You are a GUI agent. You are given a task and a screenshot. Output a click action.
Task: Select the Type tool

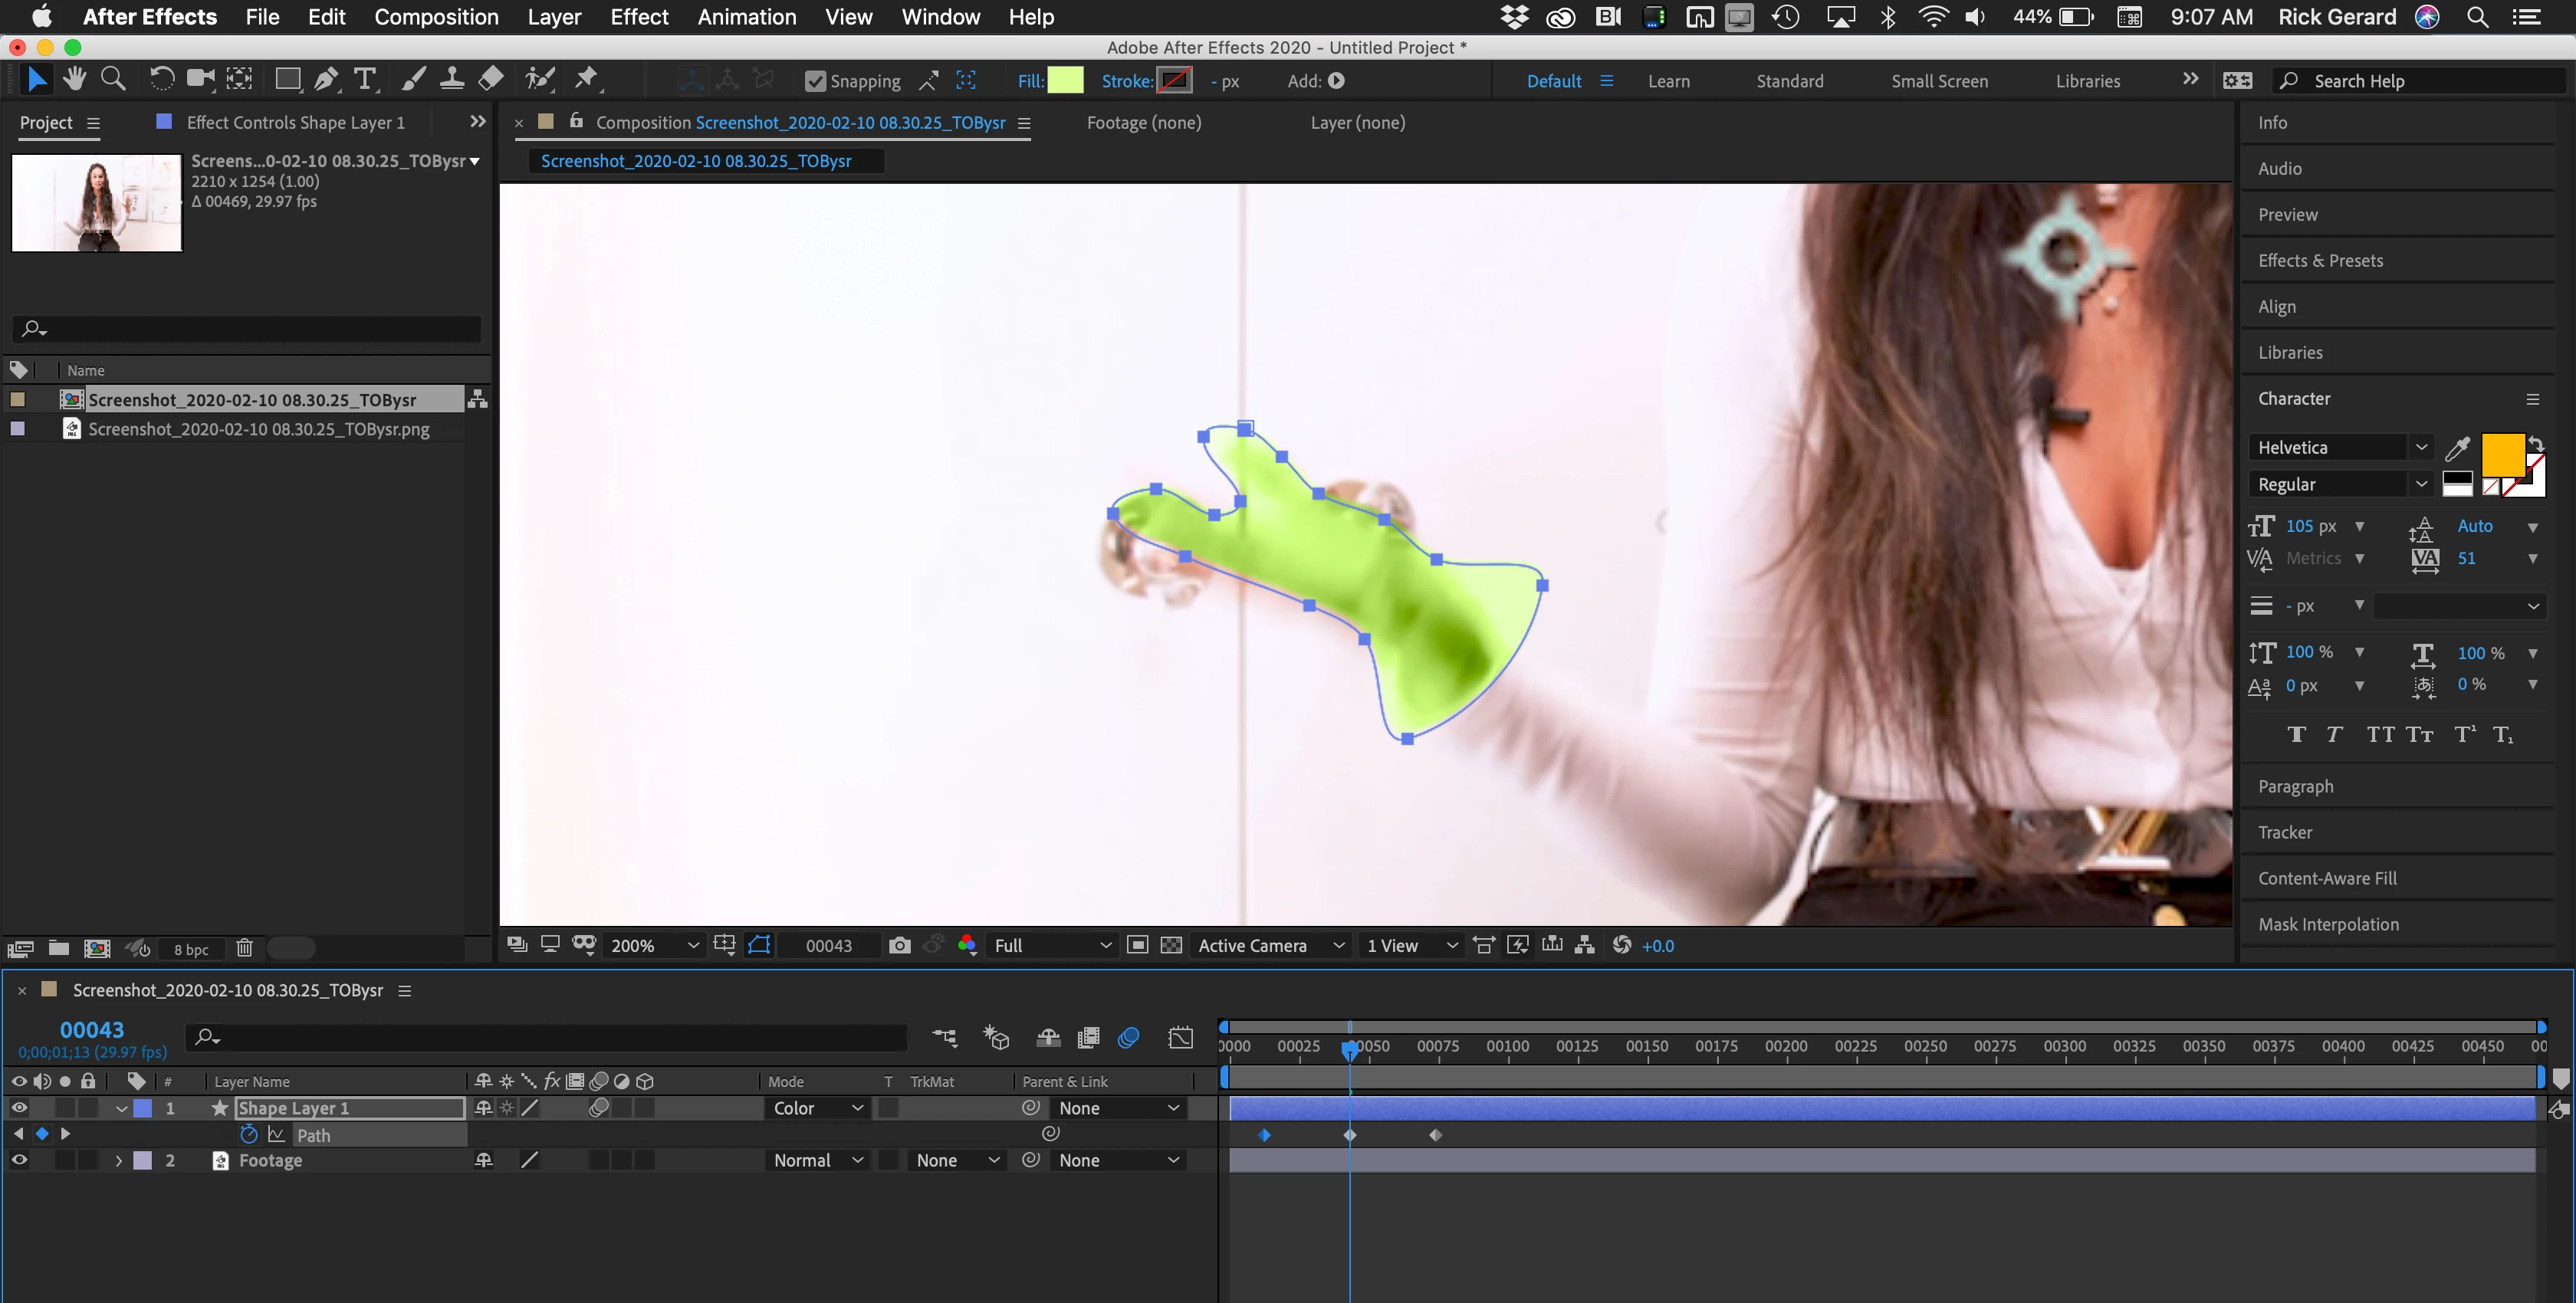coord(365,80)
